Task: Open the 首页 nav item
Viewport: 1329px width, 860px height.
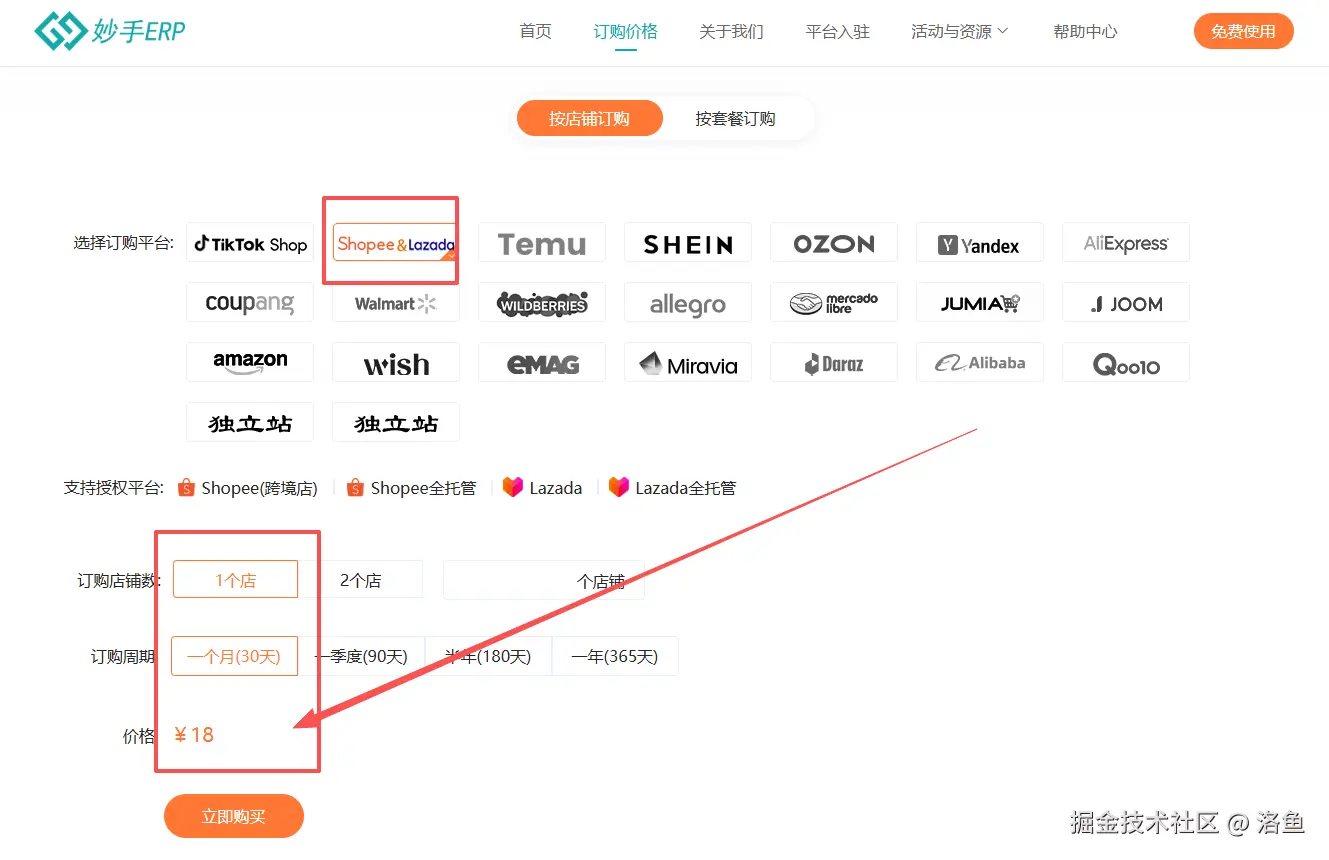Action: point(536,32)
